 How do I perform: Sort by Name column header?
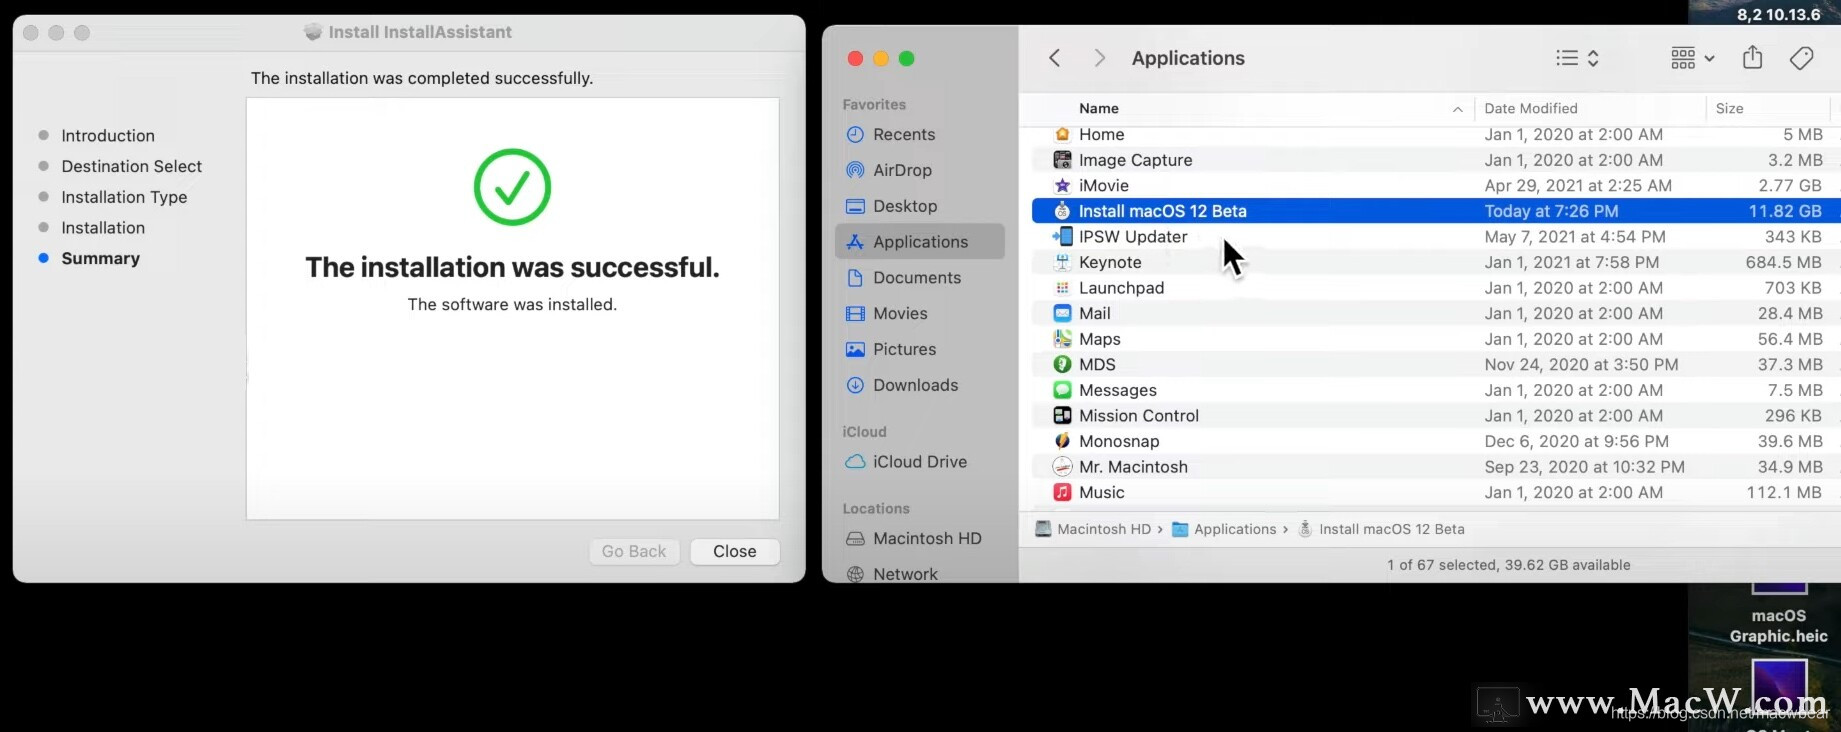point(1098,108)
